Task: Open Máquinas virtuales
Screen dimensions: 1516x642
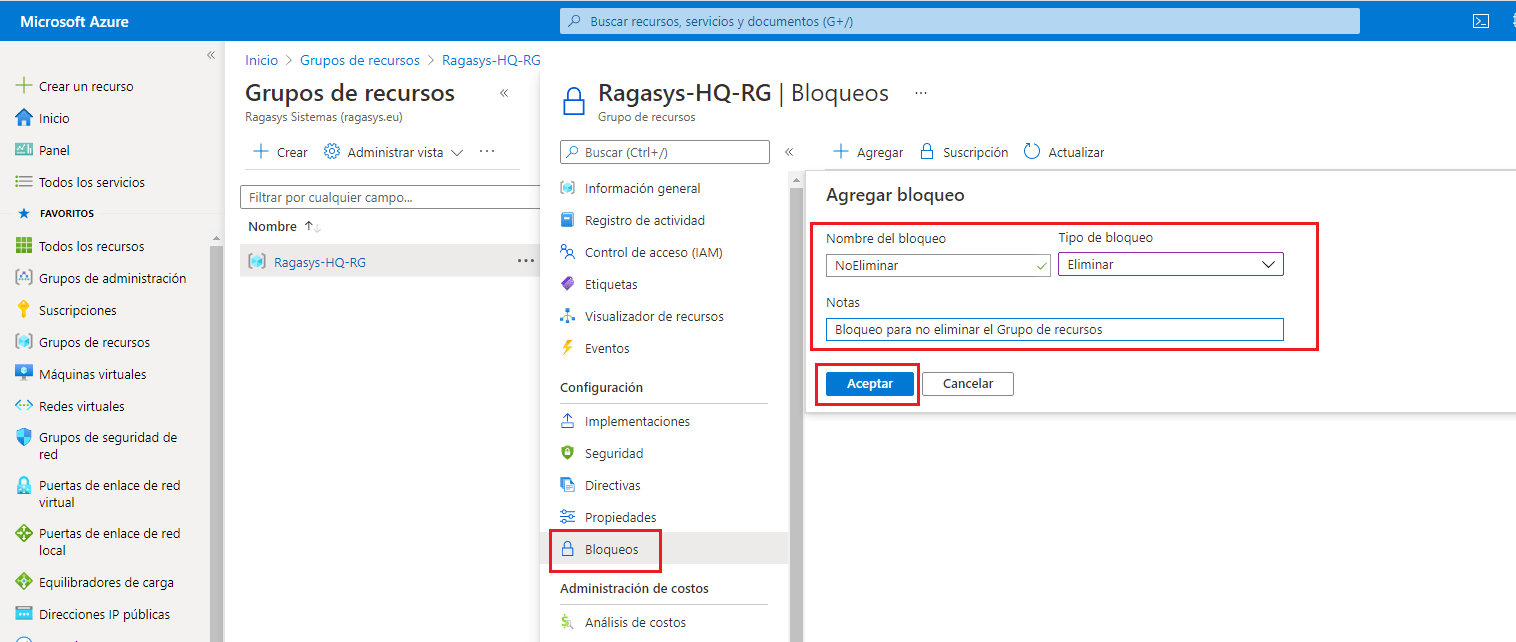Action: pos(81,374)
